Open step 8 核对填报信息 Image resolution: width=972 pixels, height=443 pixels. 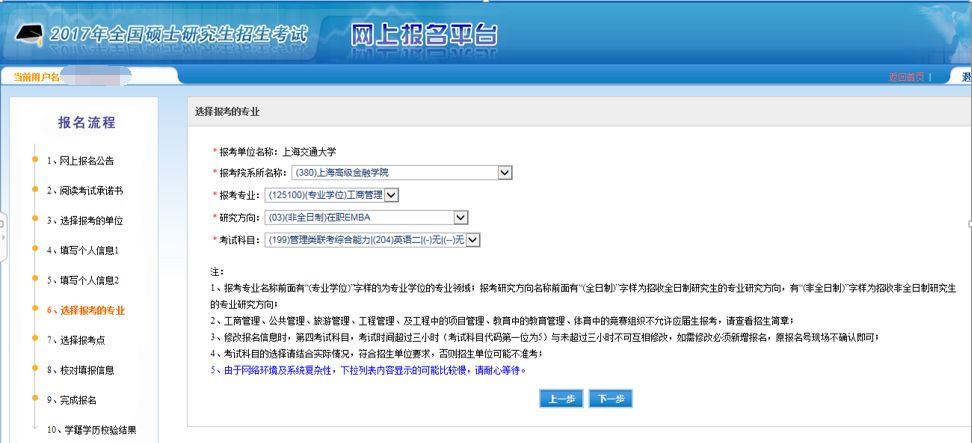79,370
